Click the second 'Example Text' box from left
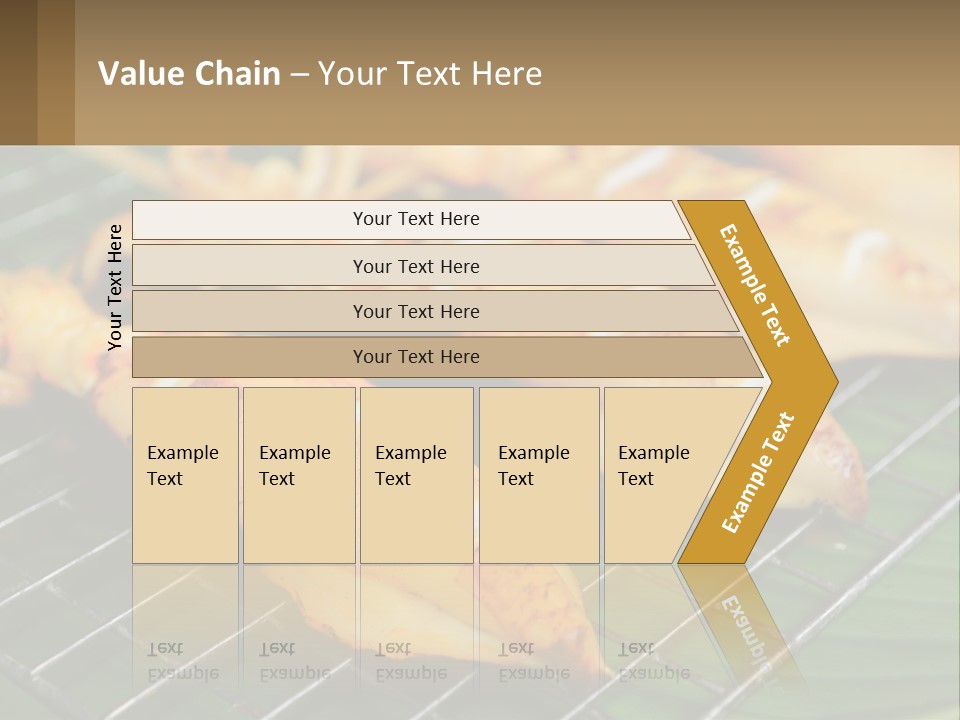This screenshot has height=720, width=960. click(x=299, y=474)
